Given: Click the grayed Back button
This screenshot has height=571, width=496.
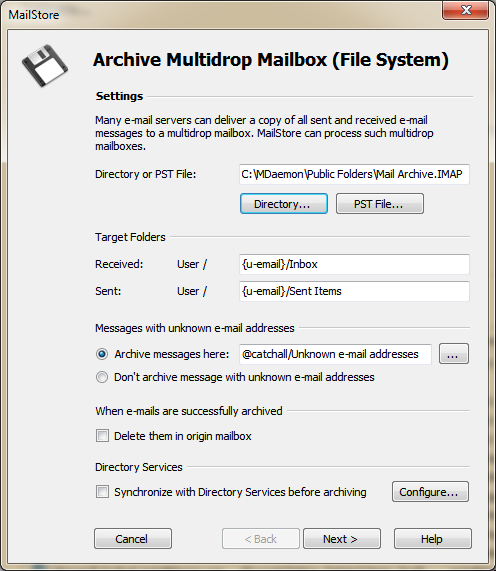Looking at the screenshot, I should [260, 539].
